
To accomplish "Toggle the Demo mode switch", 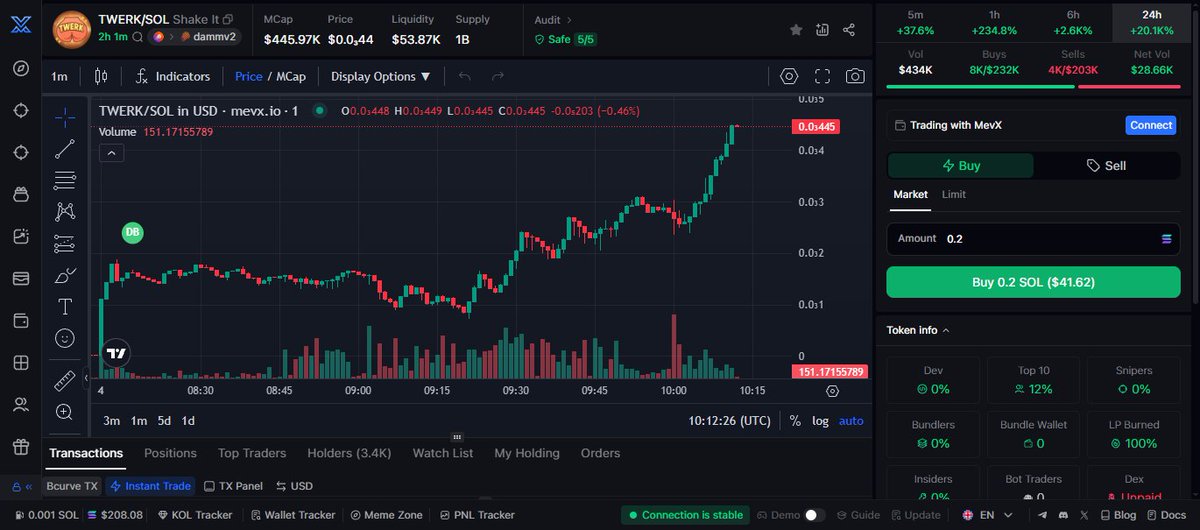I will click(x=815, y=515).
